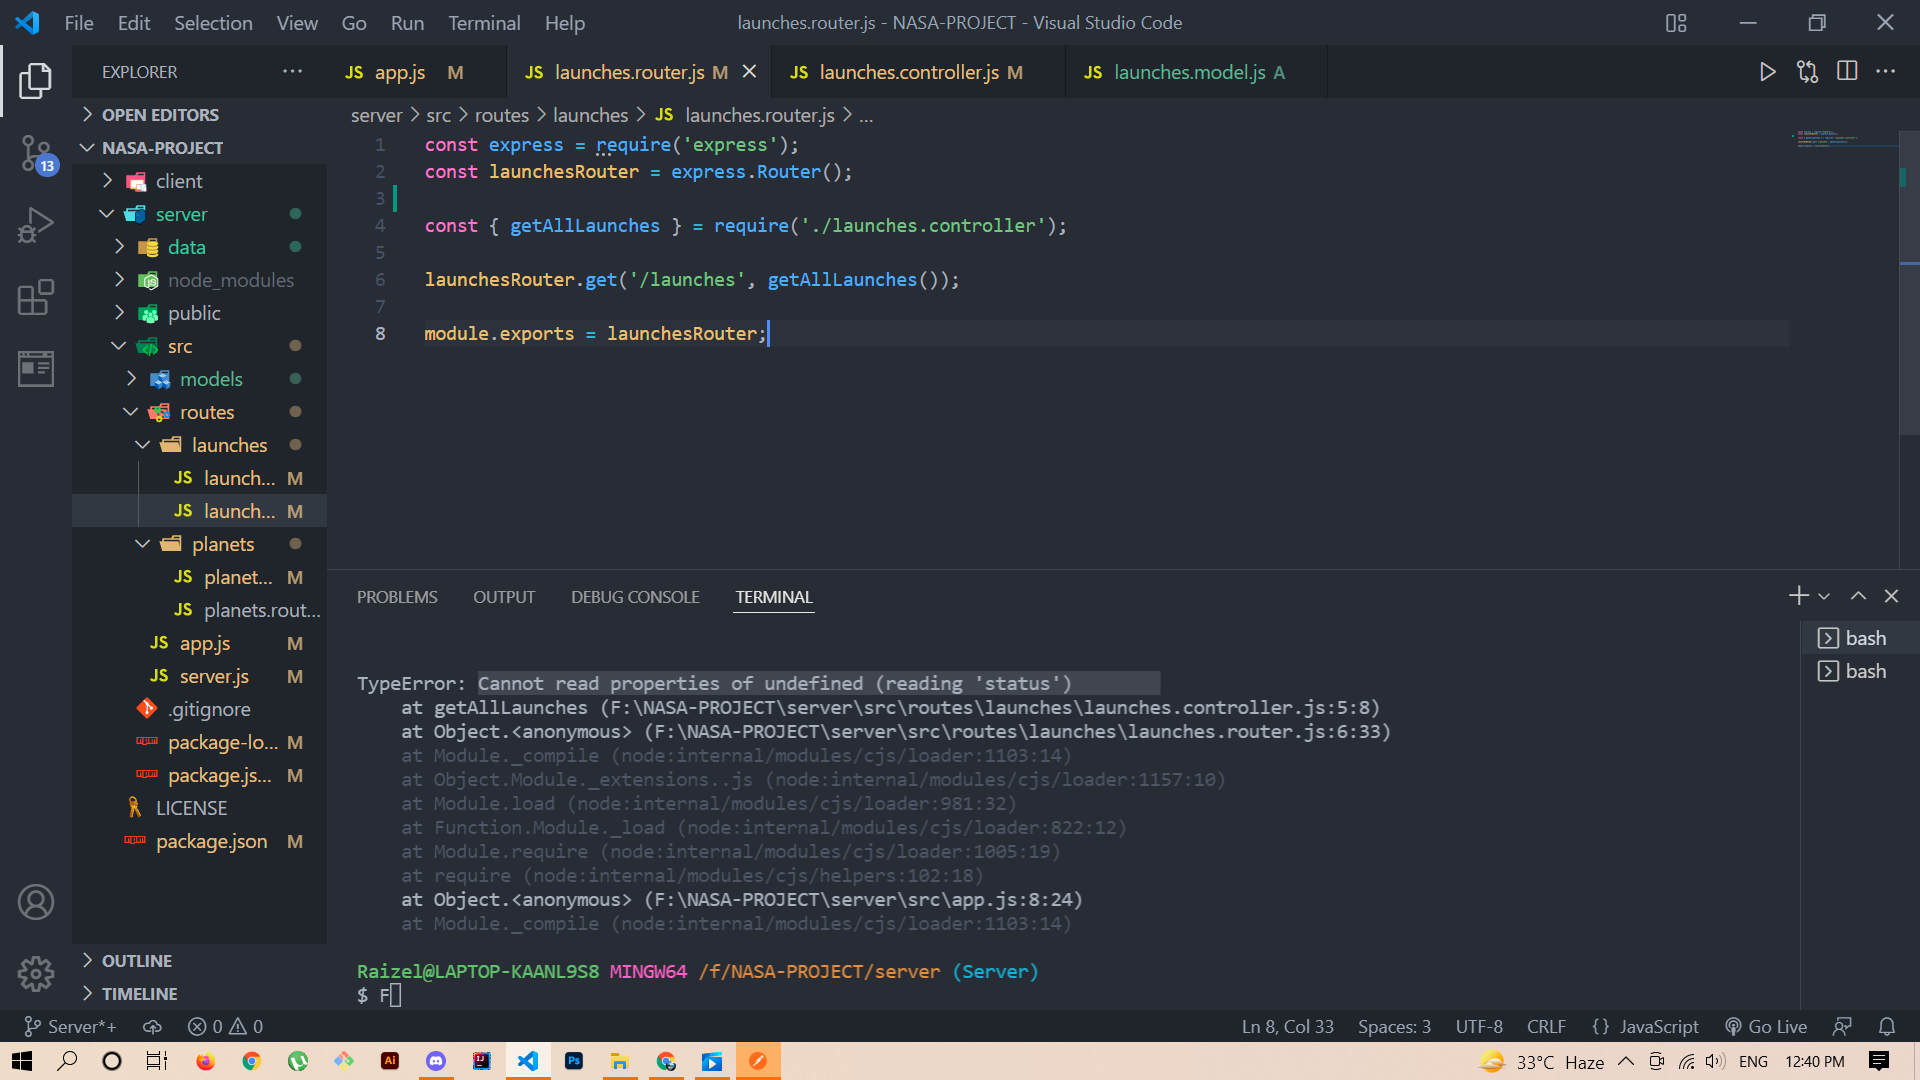Screen dimensions: 1920x1080
Task: Open changes compare icon in editor toolbar
Action: click(x=1807, y=72)
